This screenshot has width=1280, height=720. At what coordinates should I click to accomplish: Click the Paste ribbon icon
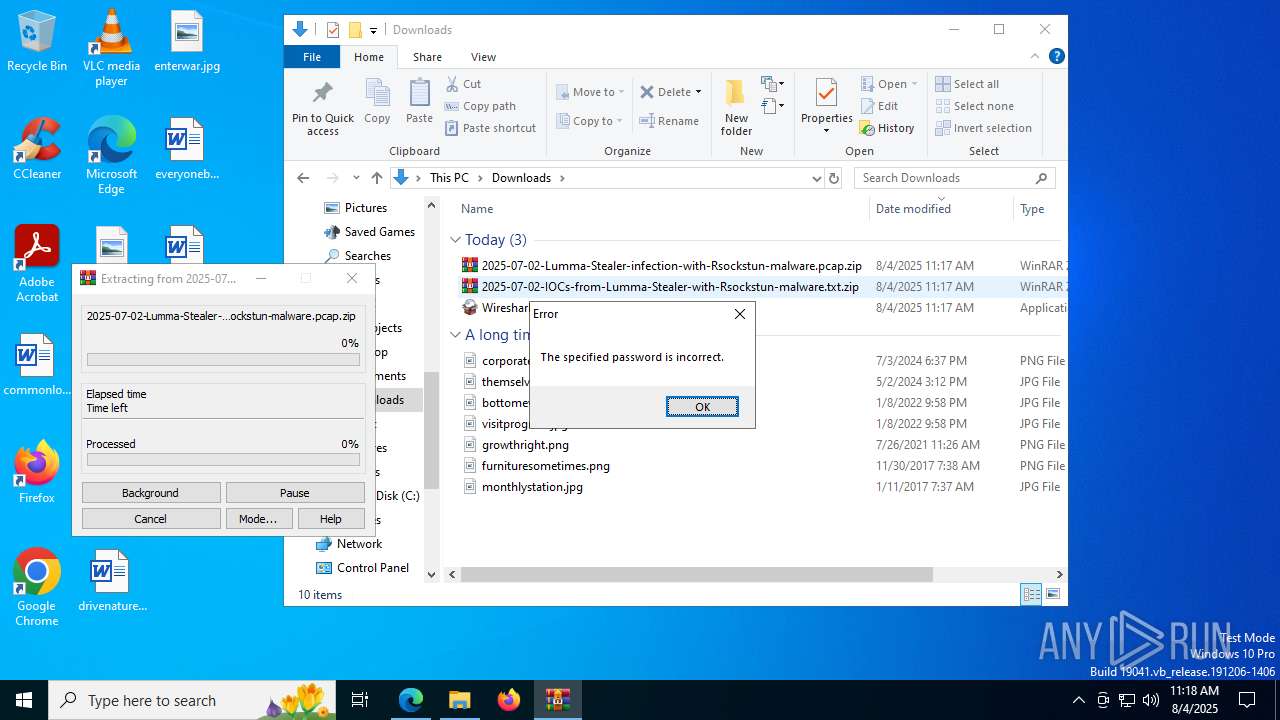point(419,102)
